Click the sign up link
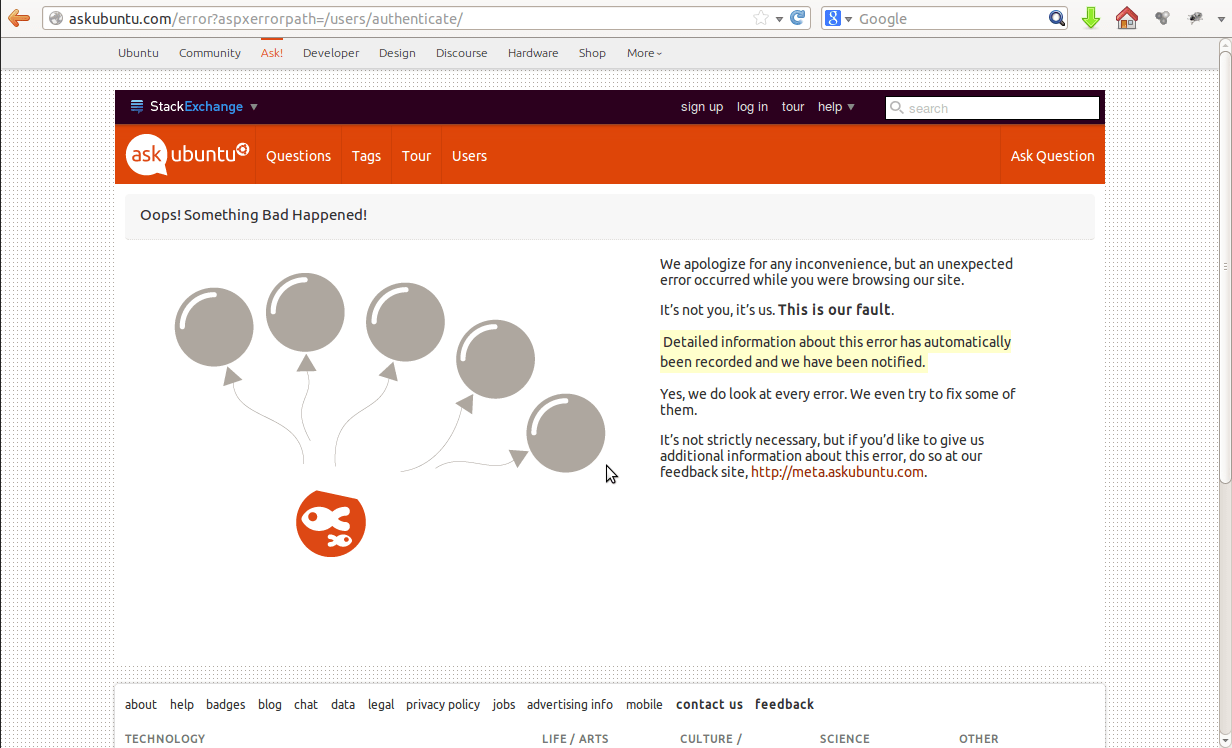The height and width of the screenshot is (748, 1232). [x=702, y=107]
